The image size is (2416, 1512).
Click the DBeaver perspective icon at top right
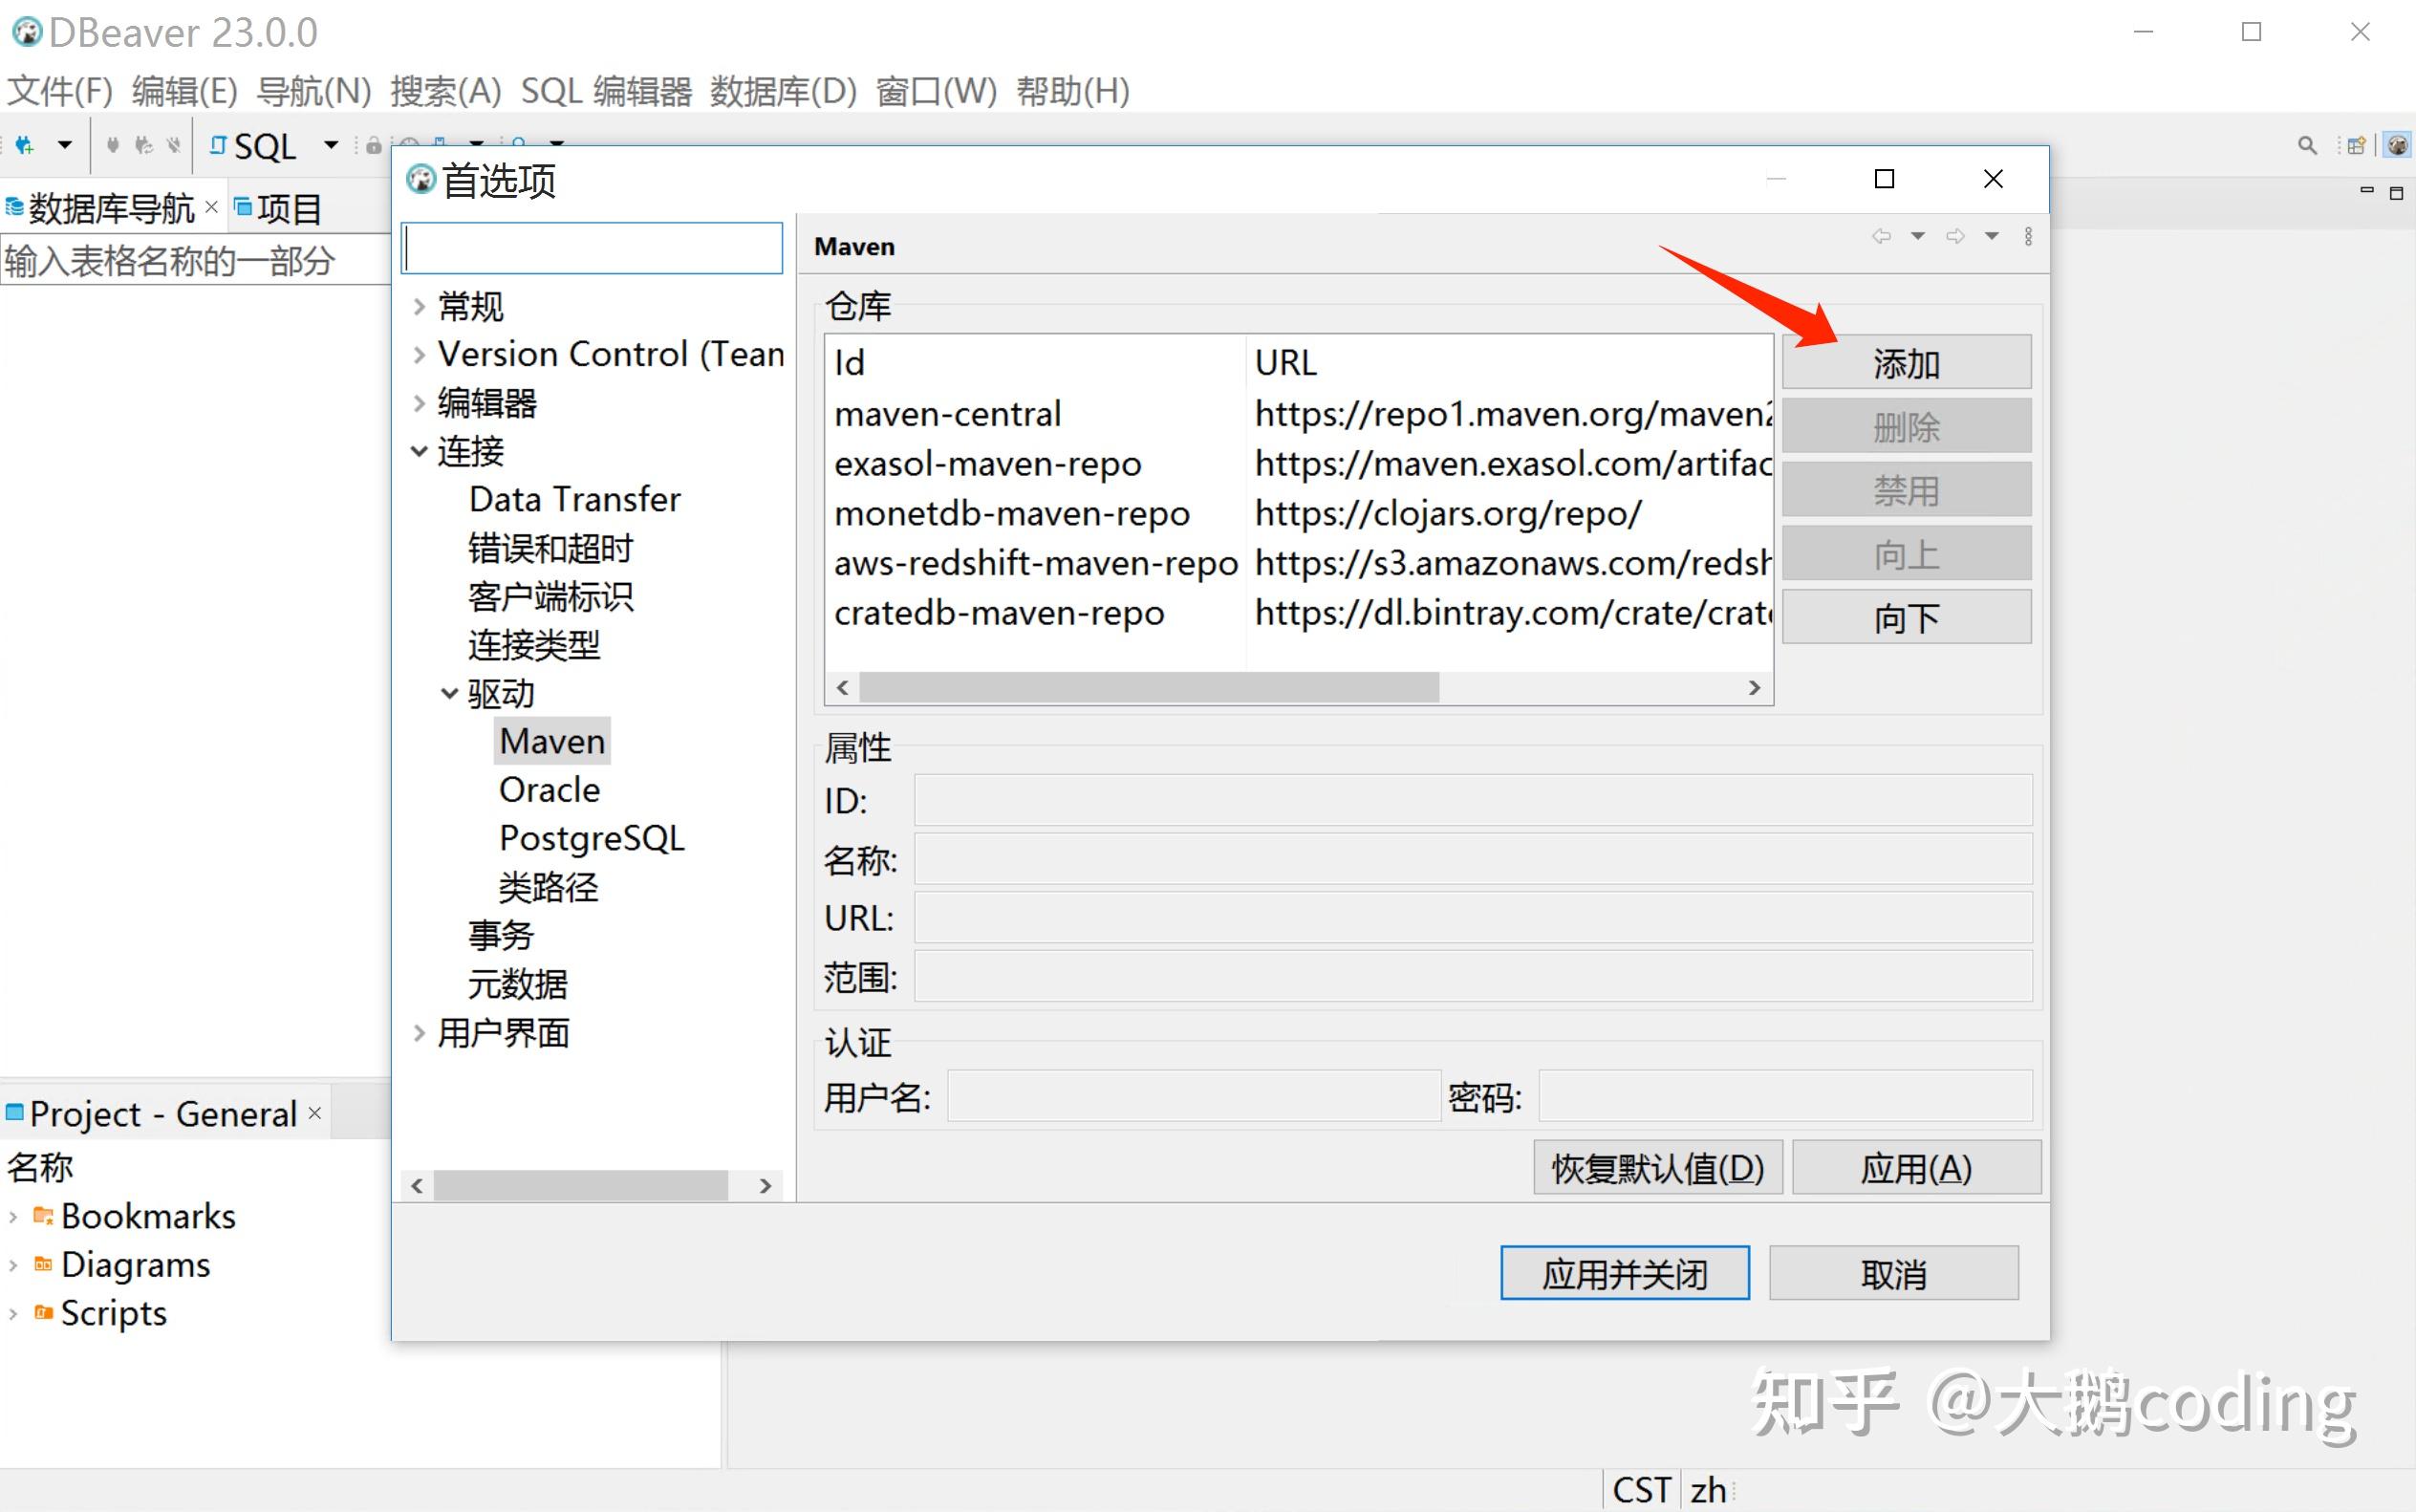coord(2397,146)
